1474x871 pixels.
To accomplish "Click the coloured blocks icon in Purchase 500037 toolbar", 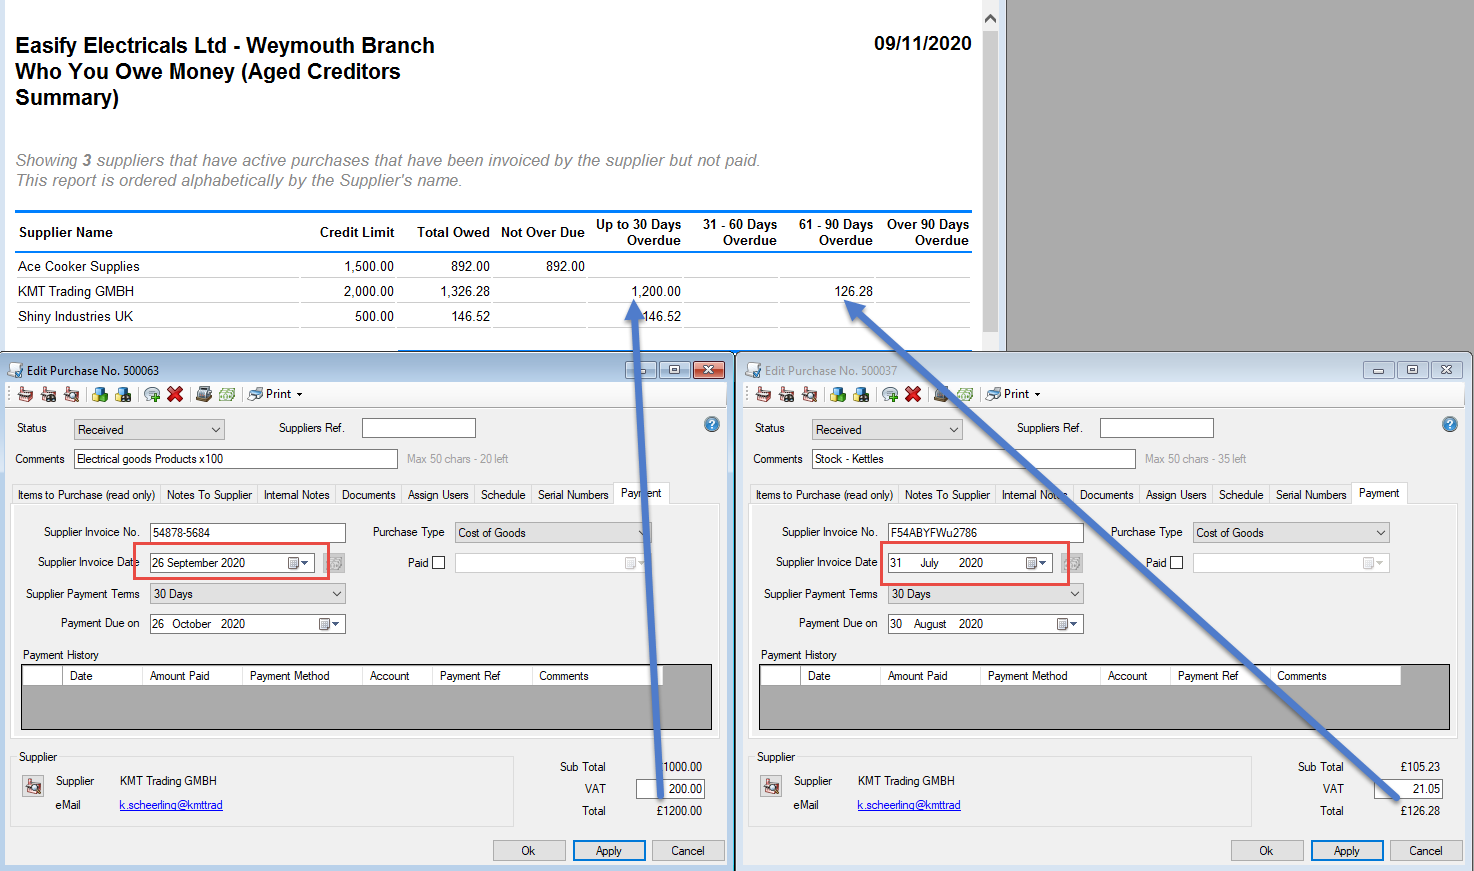I will (x=838, y=394).
